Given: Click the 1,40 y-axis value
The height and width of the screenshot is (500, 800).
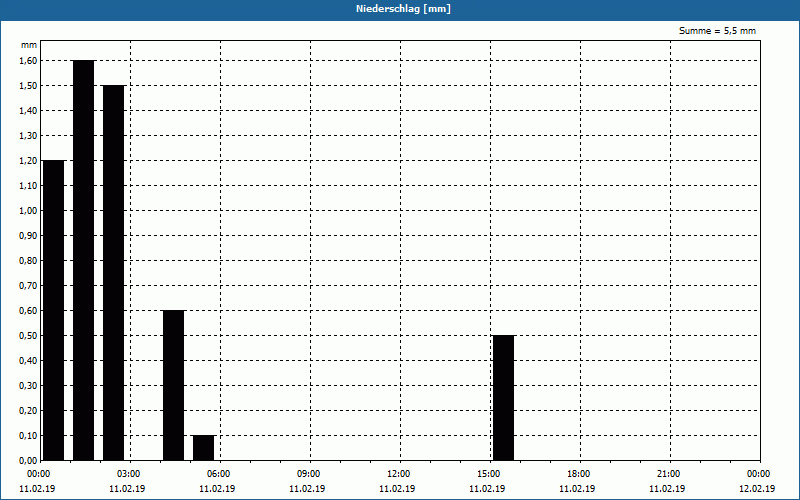Looking at the screenshot, I should click(x=28, y=111).
